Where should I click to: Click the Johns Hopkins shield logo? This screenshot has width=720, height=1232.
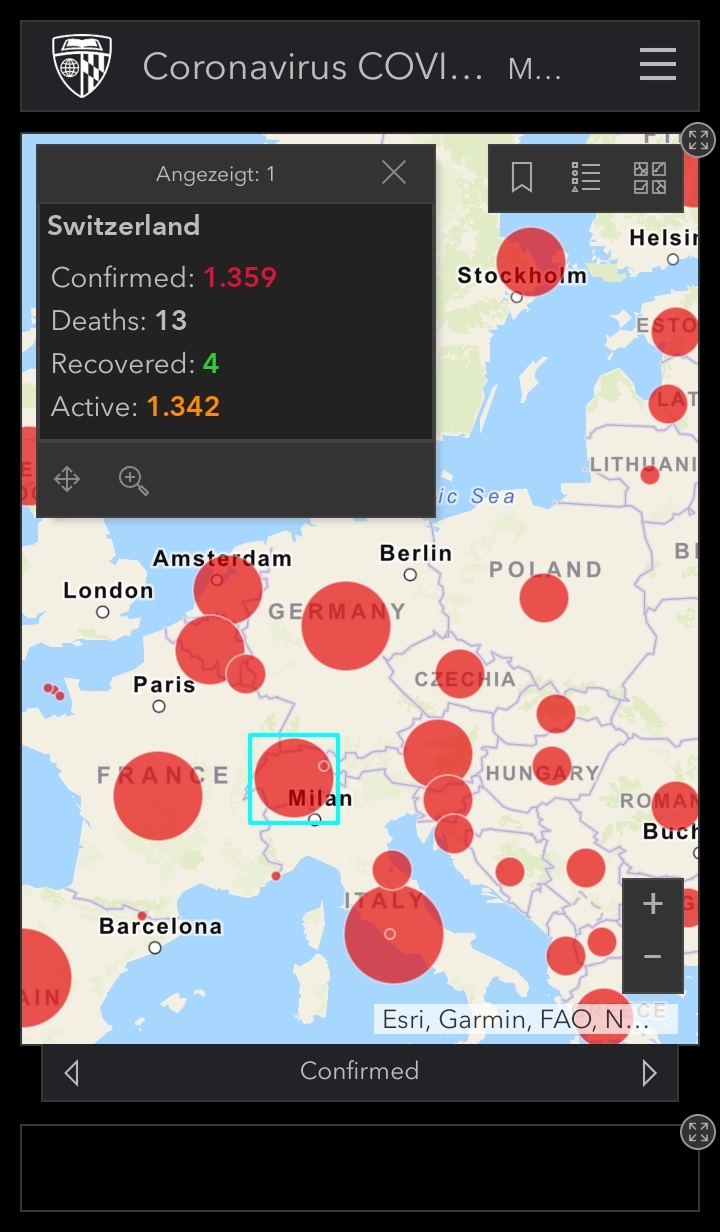[x=81, y=66]
